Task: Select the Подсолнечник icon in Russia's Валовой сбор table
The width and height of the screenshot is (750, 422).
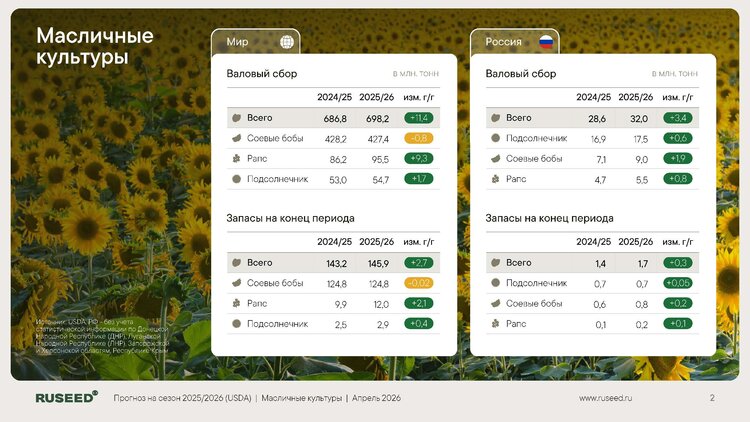Action: (493, 138)
